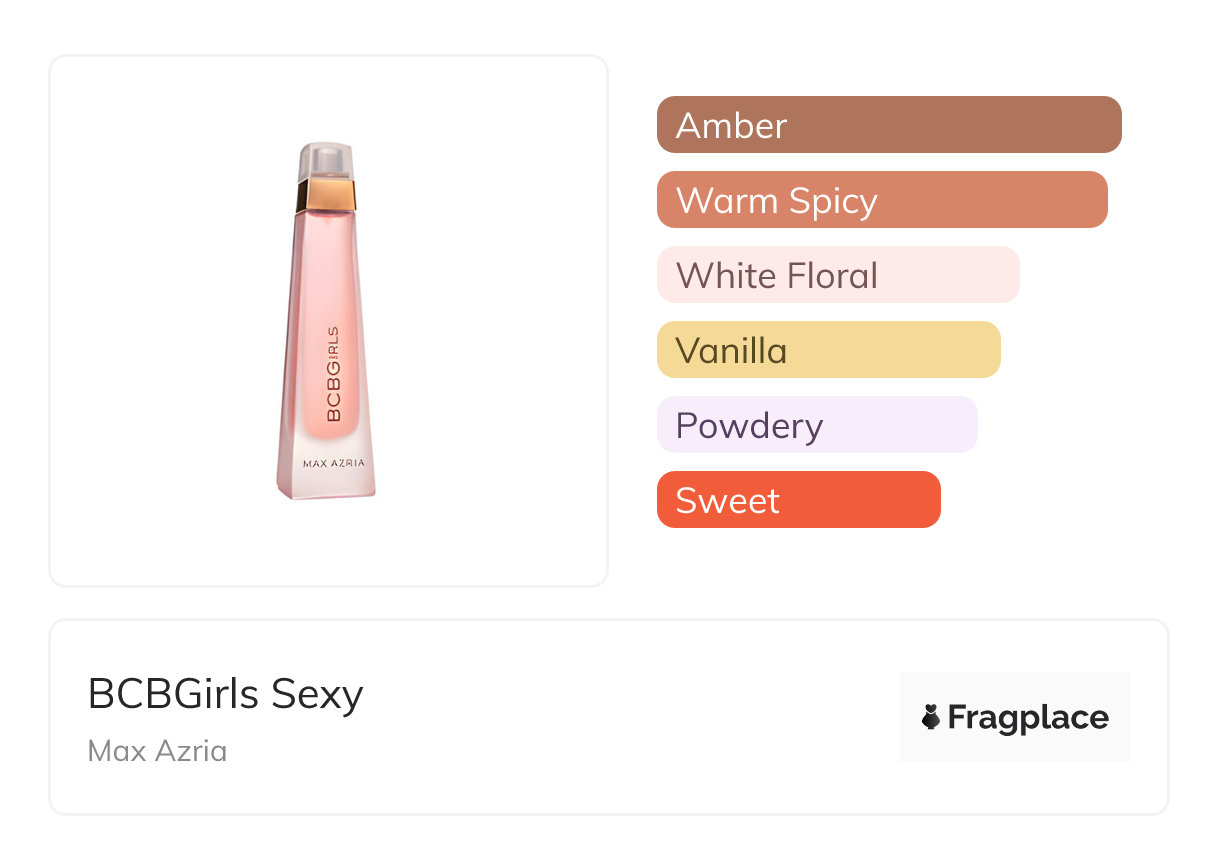
Task: Click the 'Powdery' text label
Action: [x=749, y=425]
